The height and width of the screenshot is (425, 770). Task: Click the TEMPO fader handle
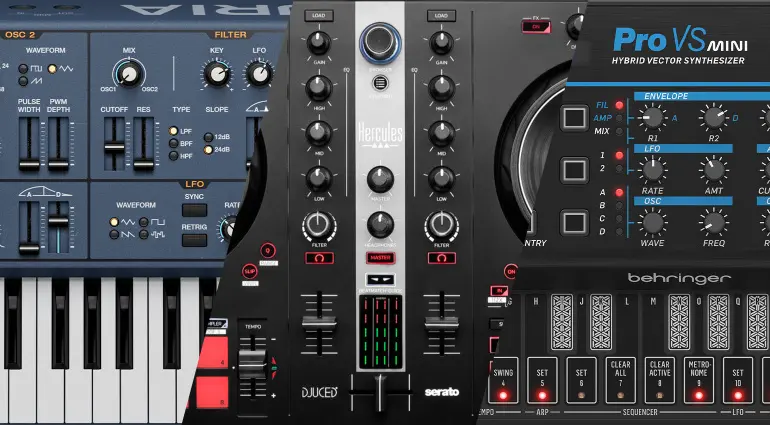point(252,365)
